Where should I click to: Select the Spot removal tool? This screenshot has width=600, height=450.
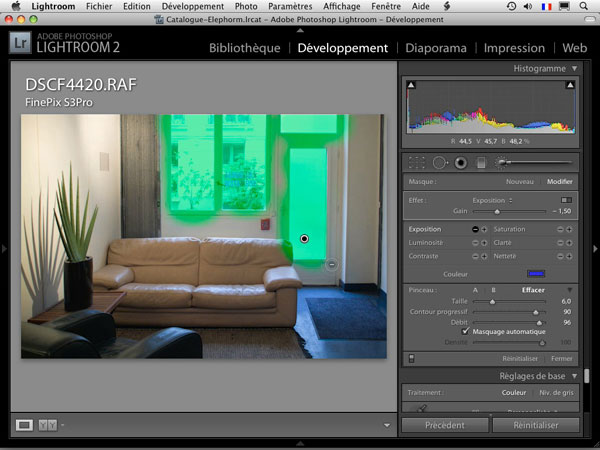[440, 163]
